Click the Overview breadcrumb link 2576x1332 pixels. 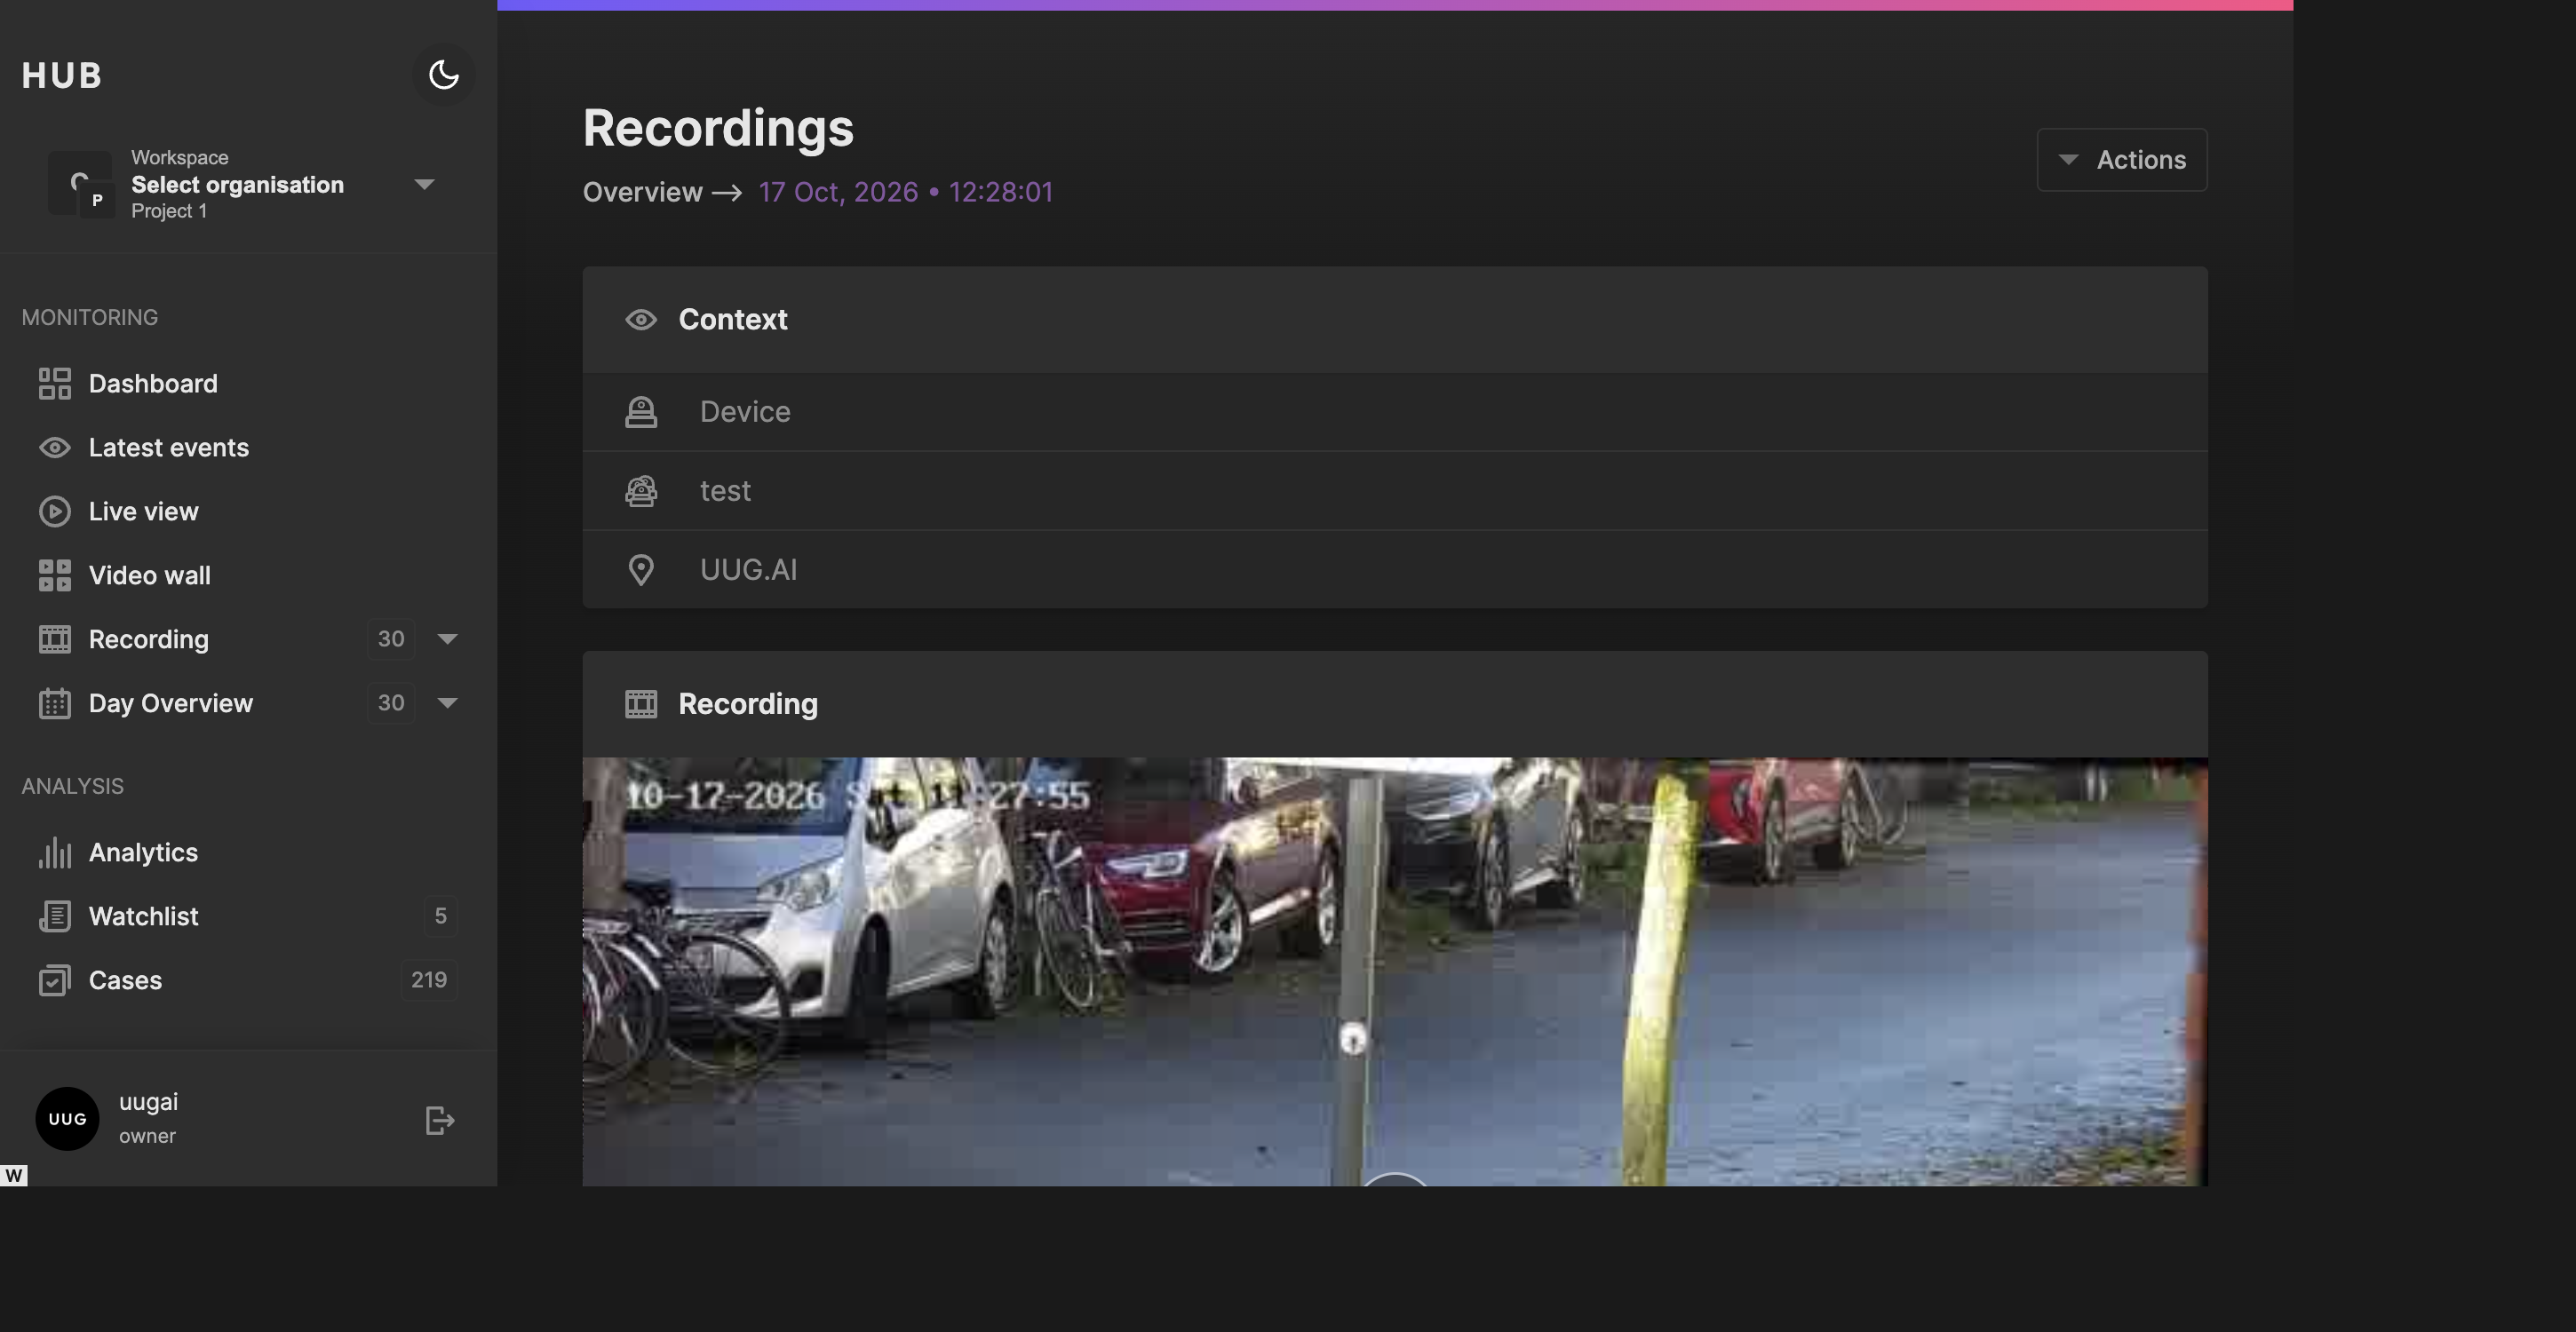pos(643,193)
